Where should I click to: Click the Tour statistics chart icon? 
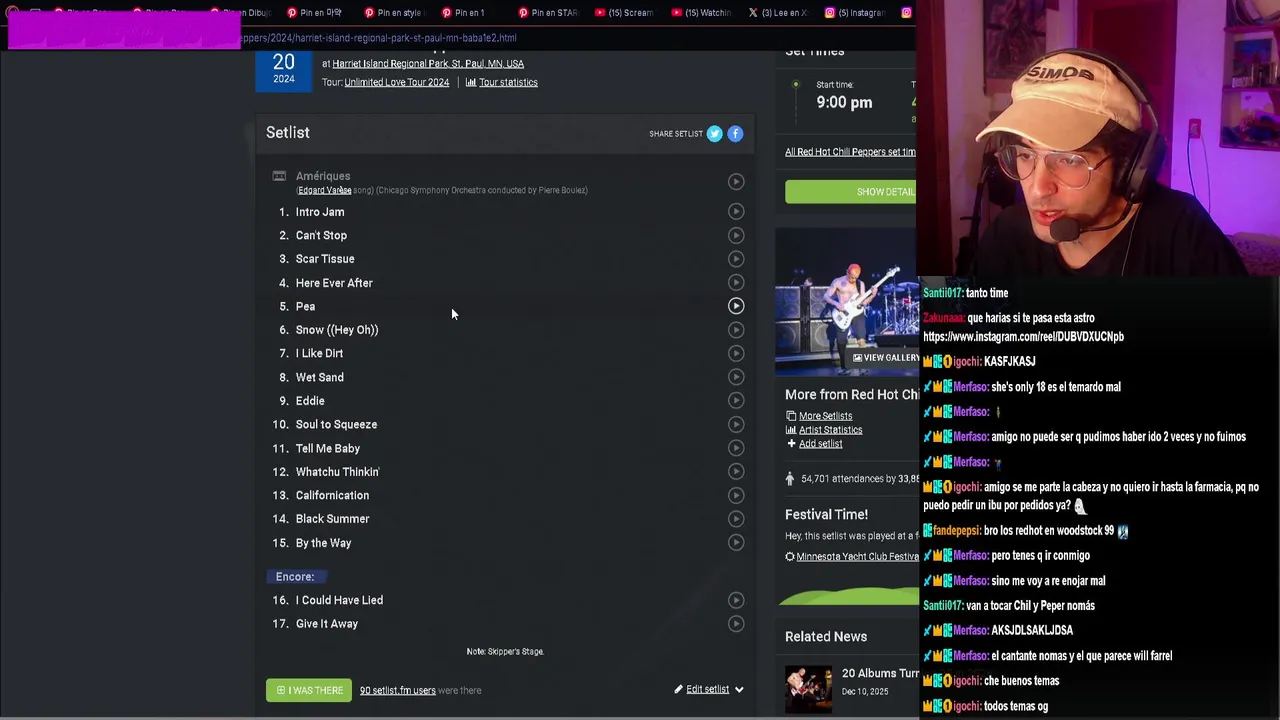click(471, 82)
